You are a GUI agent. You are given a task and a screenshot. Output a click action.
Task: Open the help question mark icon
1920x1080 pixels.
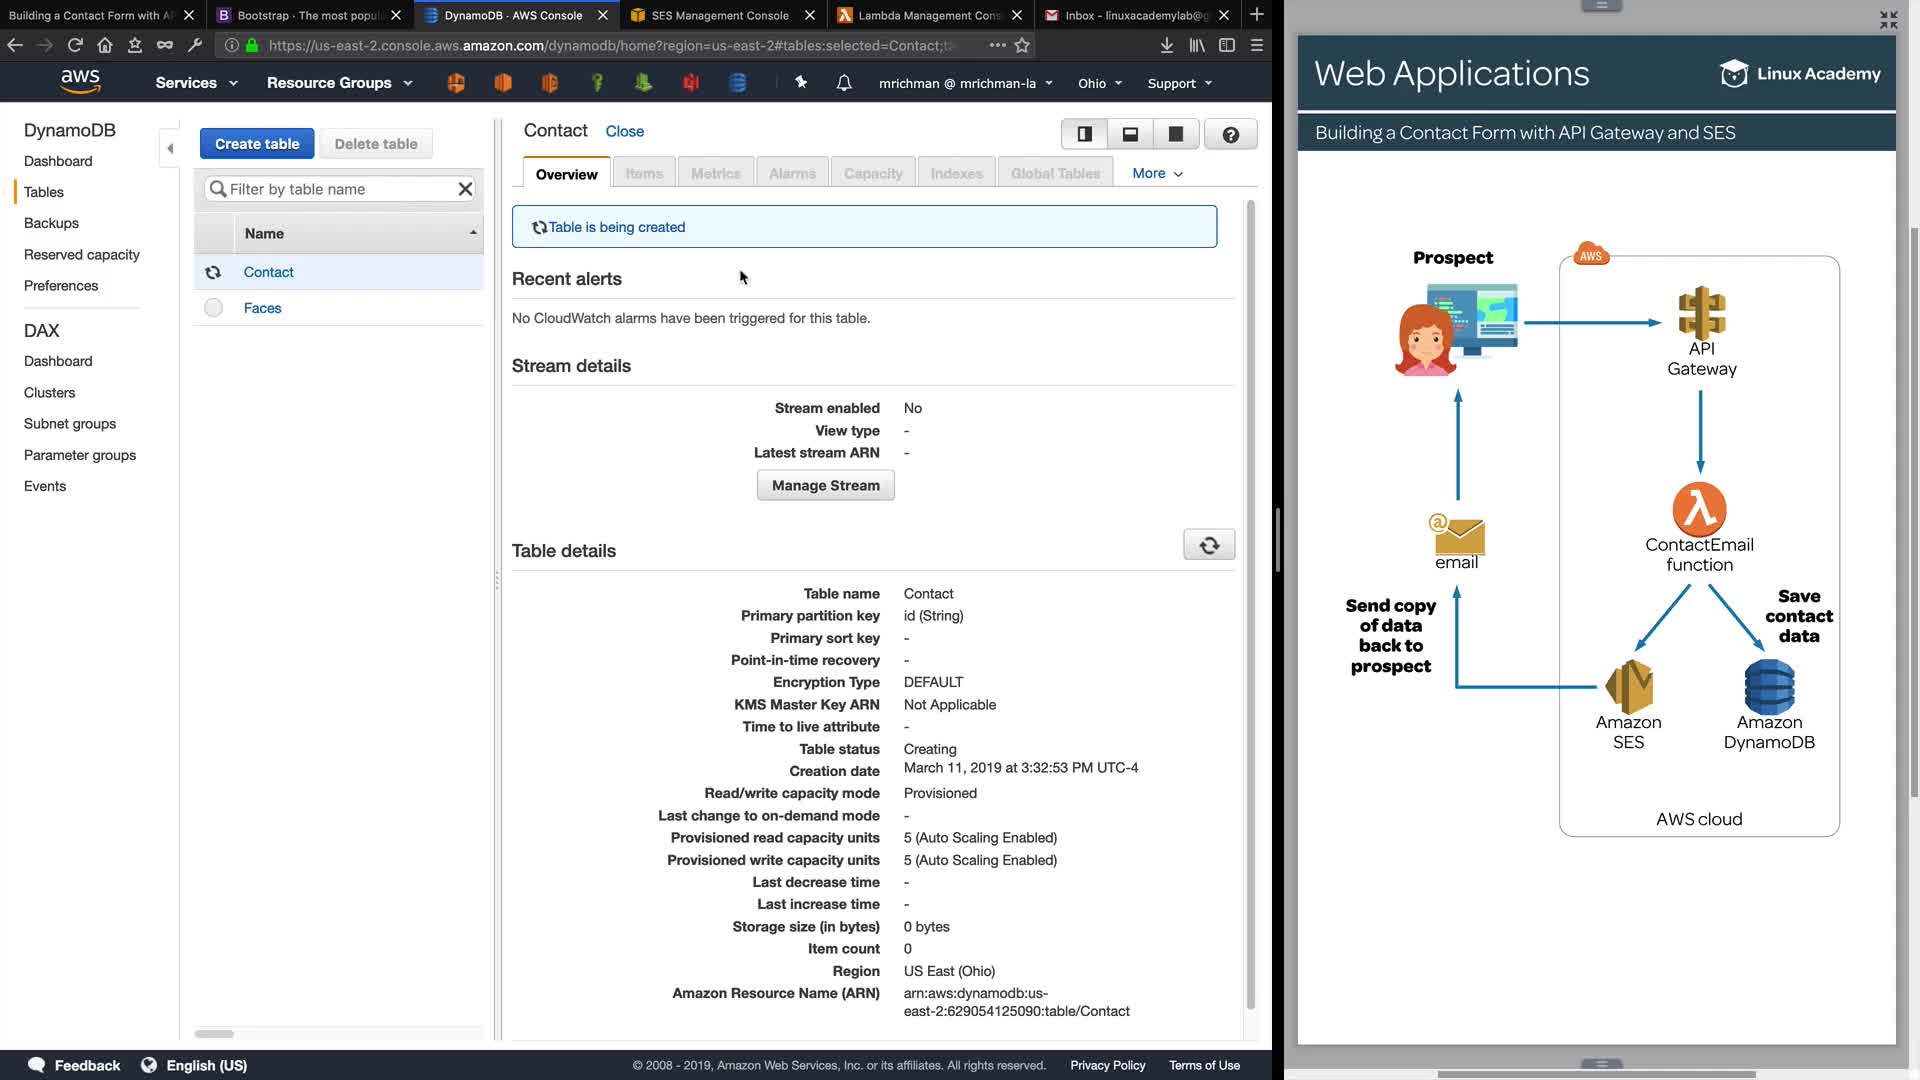tap(1230, 134)
